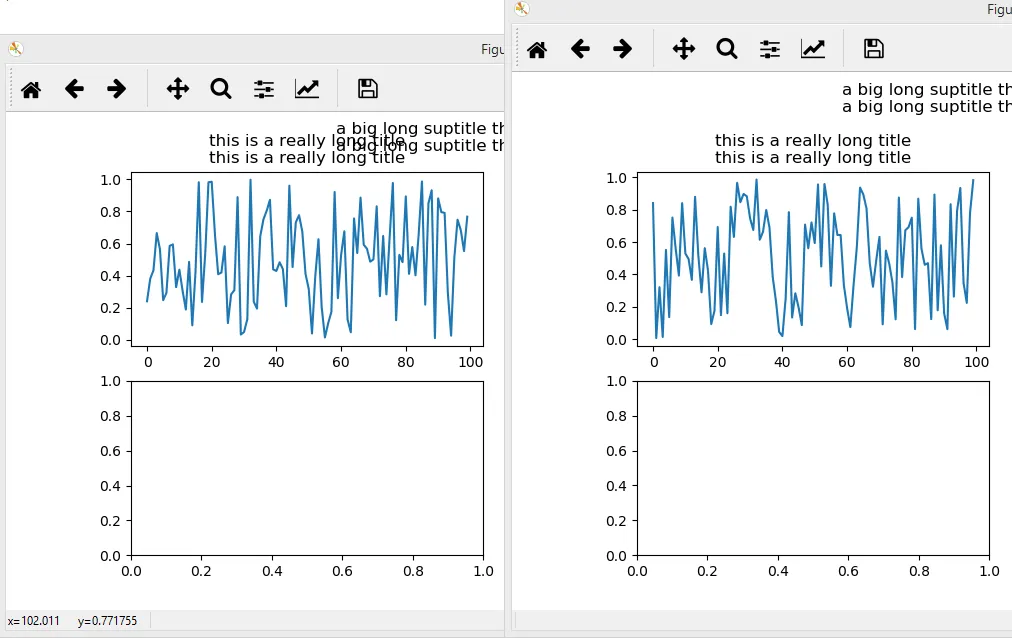Image resolution: width=1012 pixels, height=638 pixels.
Task: Click the Save icon in the left figure toolbar
Action: click(x=367, y=89)
